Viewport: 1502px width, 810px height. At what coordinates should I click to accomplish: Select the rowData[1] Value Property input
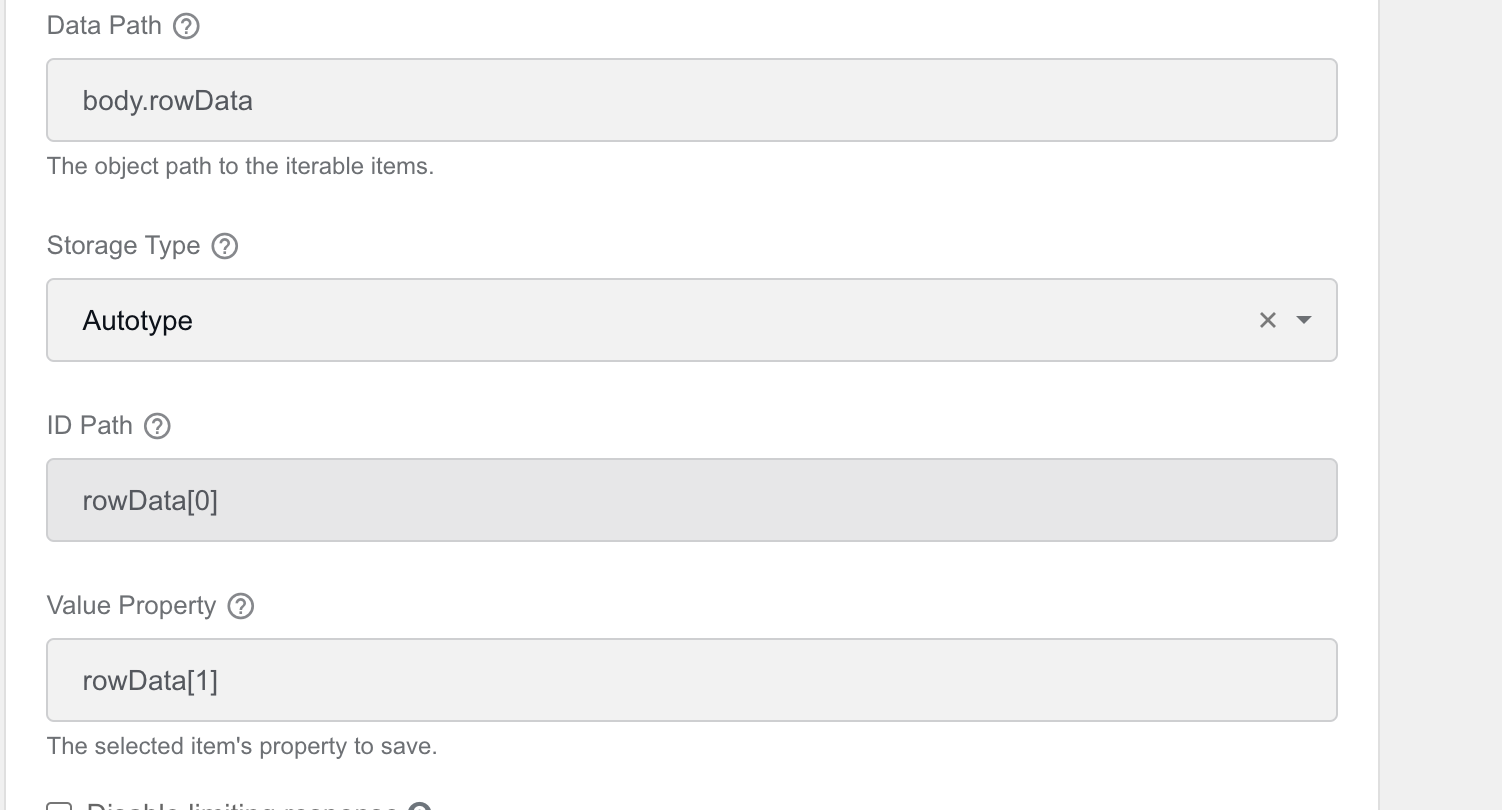click(692, 680)
